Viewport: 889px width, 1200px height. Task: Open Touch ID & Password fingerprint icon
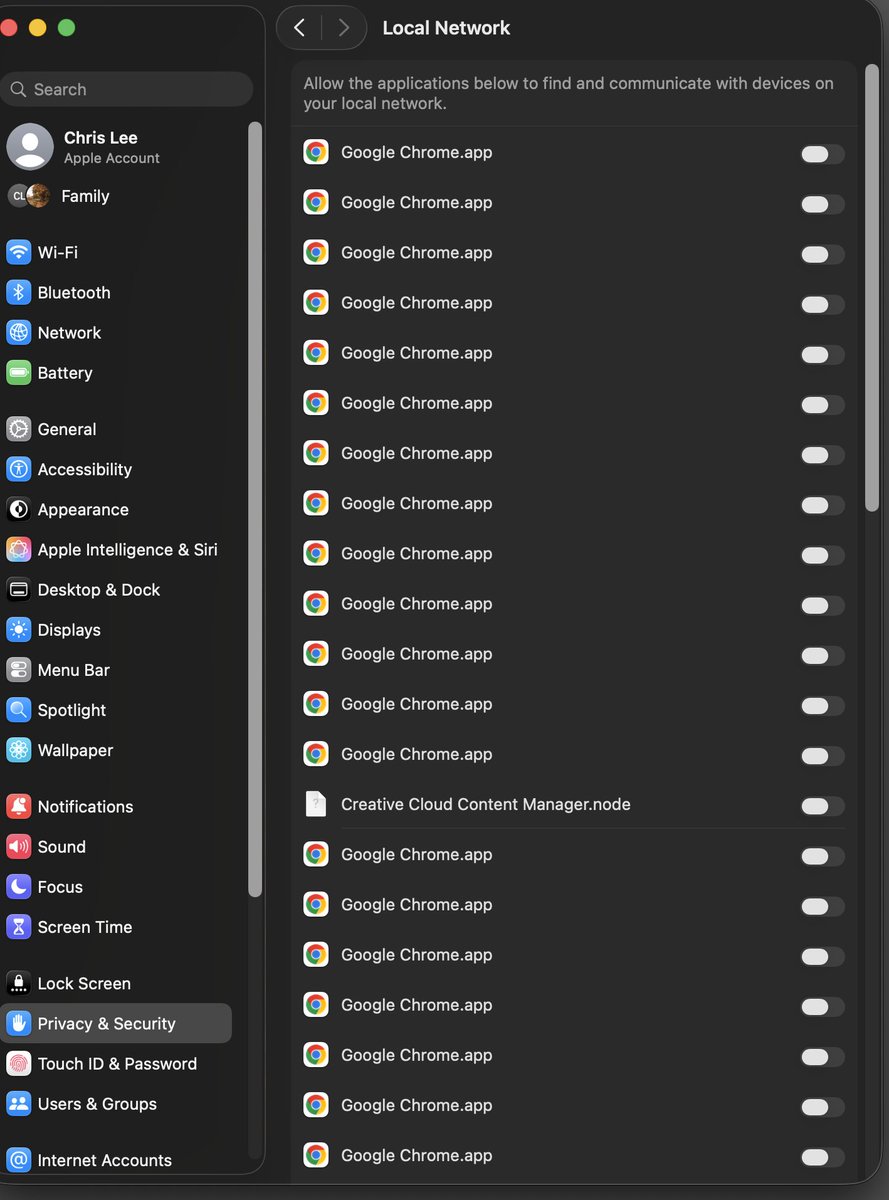click(x=19, y=1063)
